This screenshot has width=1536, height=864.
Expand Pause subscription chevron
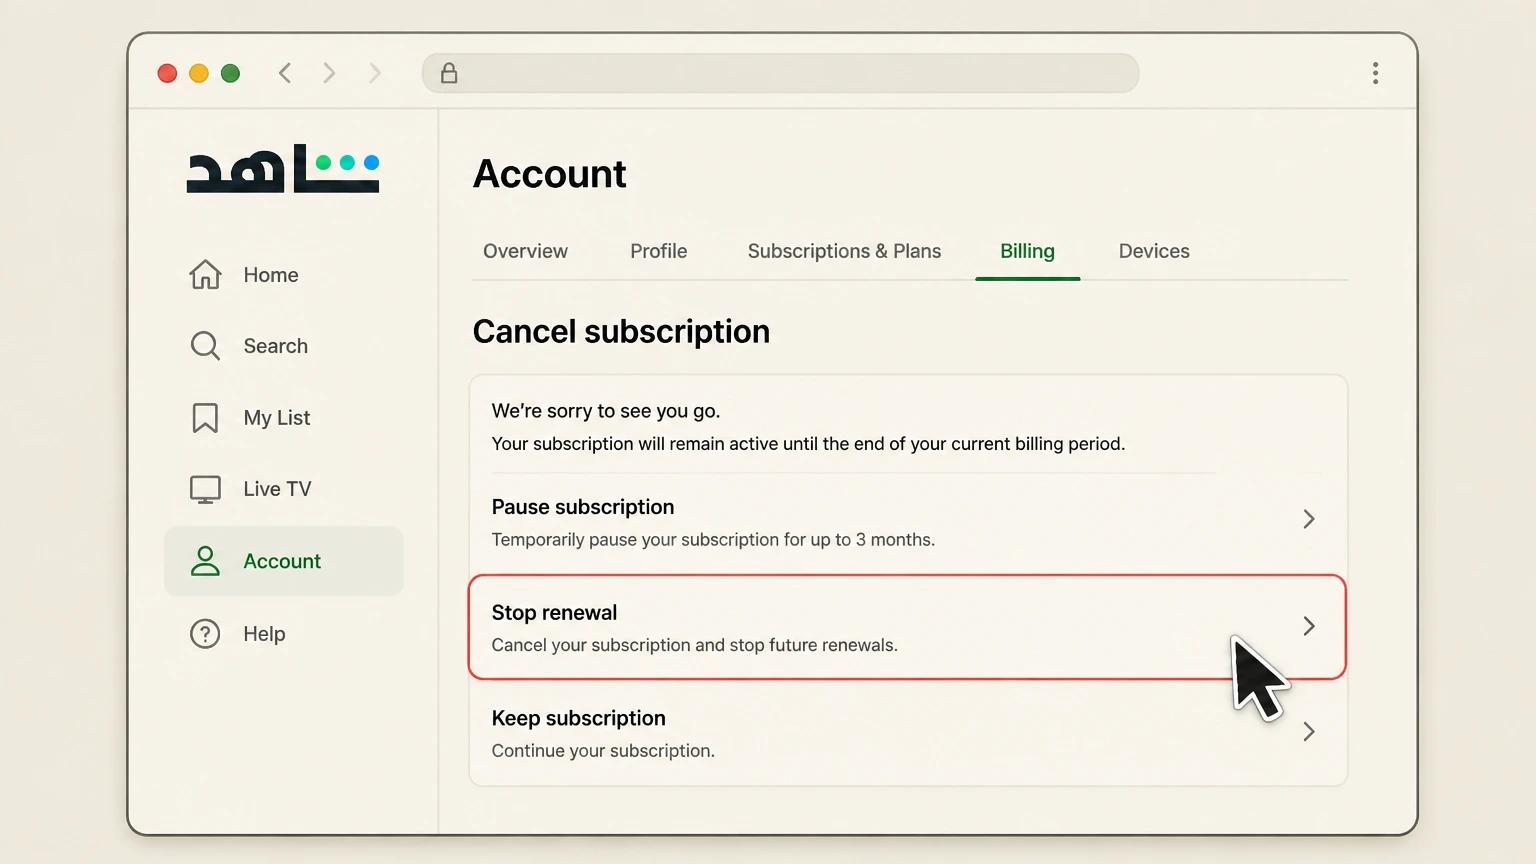coord(1308,519)
